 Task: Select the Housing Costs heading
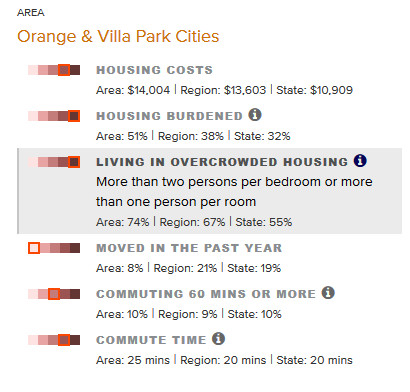coord(155,70)
